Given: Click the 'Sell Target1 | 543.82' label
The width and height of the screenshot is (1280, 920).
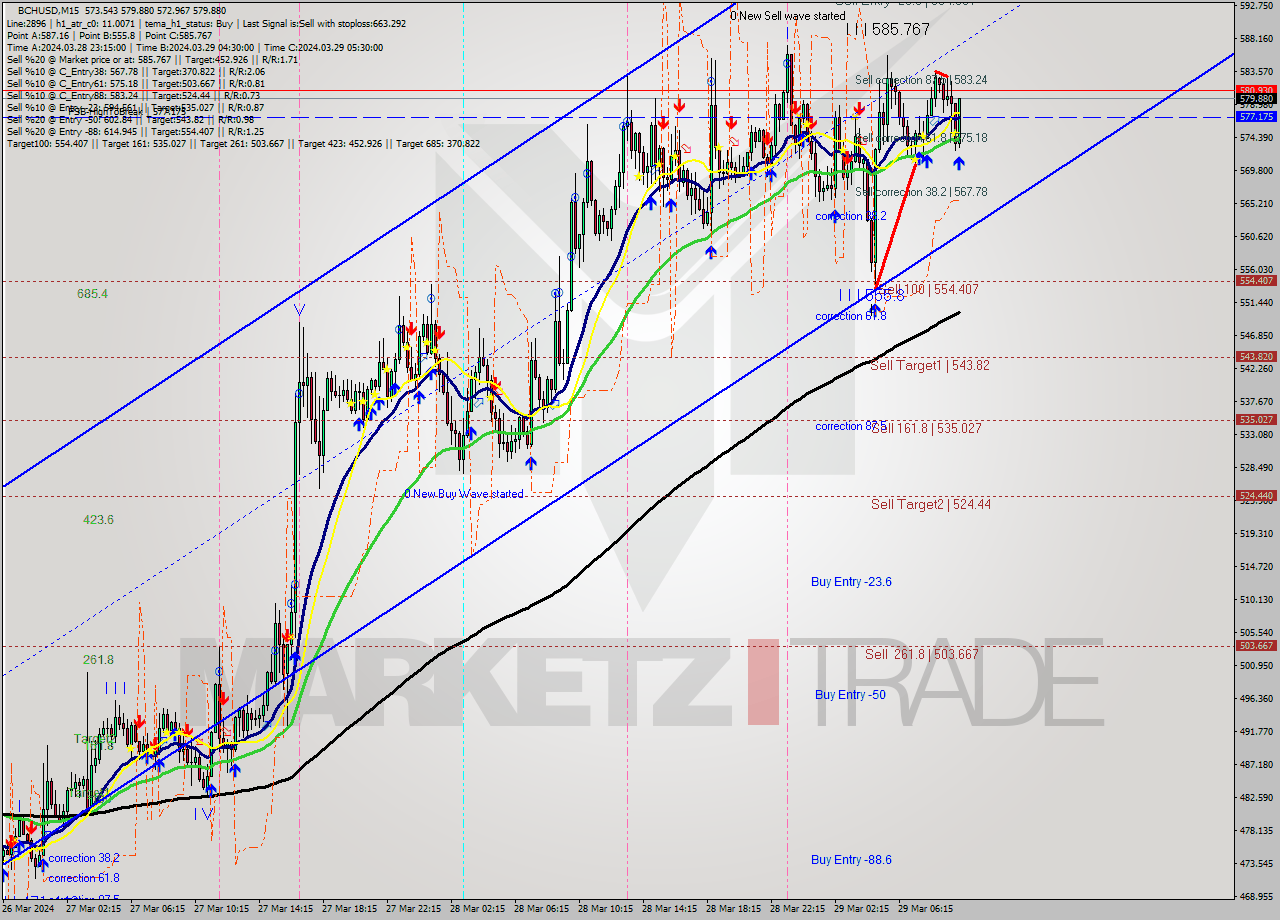Looking at the screenshot, I should [x=930, y=365].
